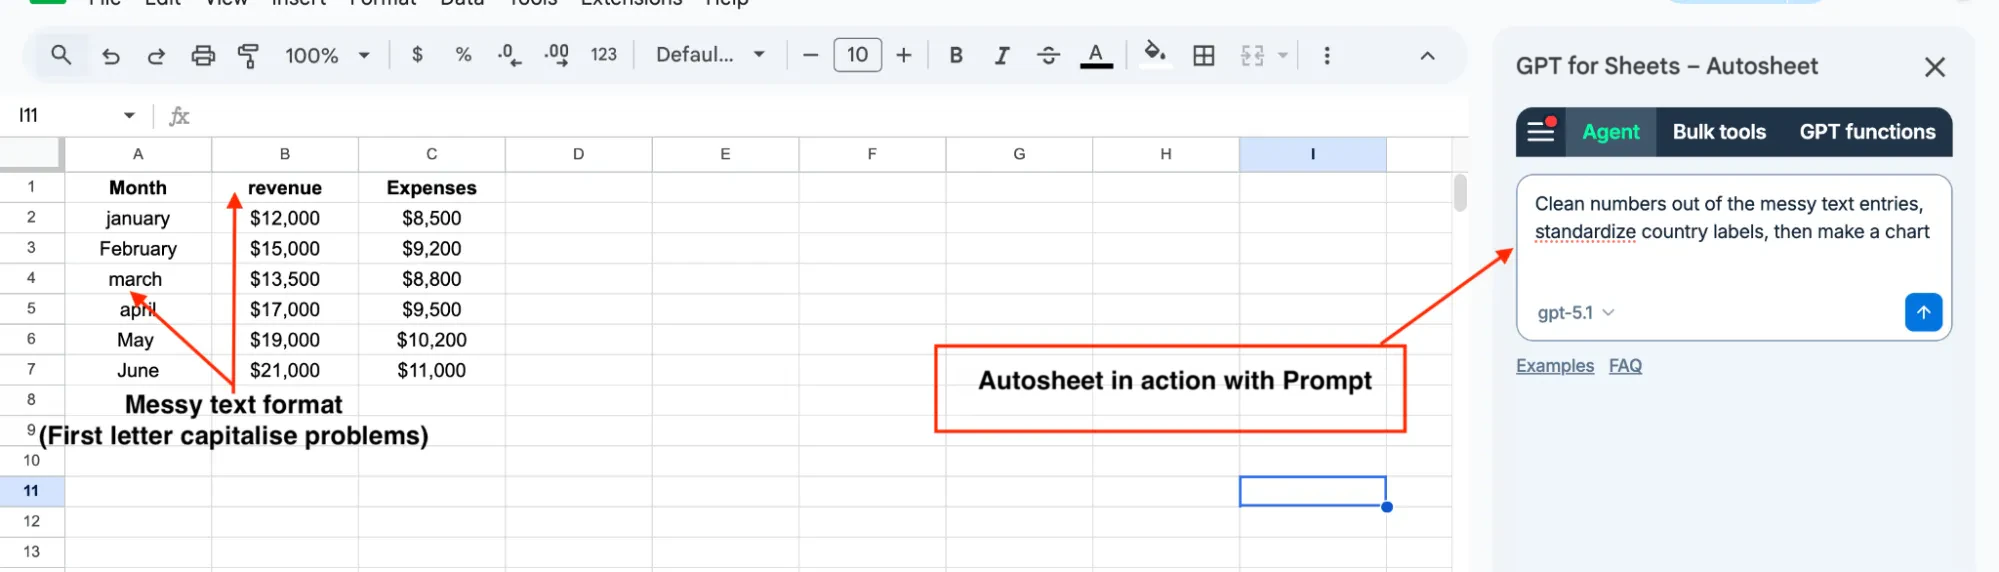Open the Examples link
Viewport: 1999px width, 572px height.
pyautogui.click(x=1555, y=366)
